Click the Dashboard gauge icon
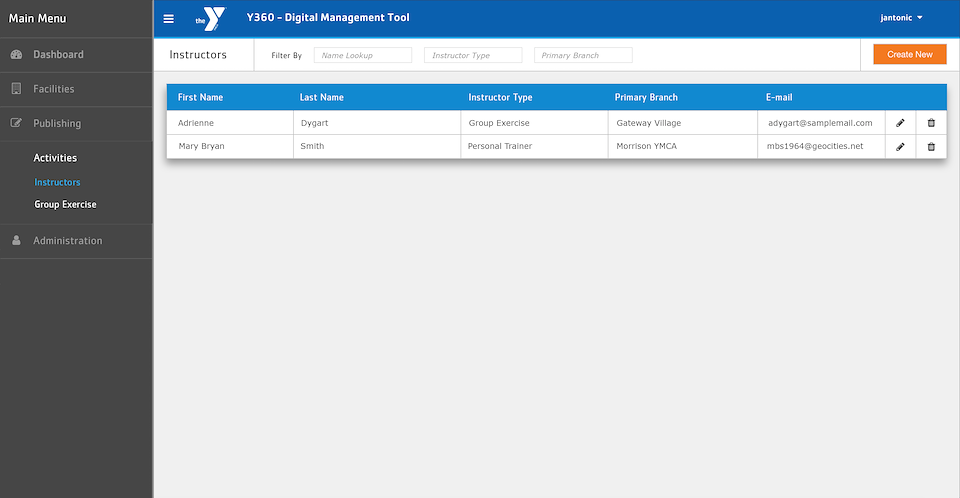The width and height of the screenshot is (960, 498). pos(17,55)
